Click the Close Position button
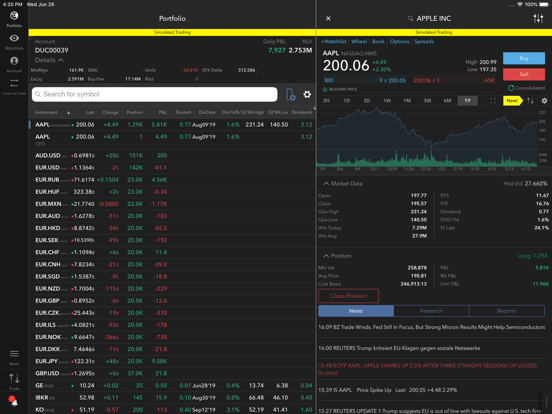Screen dimensions: 552x414 (349, 296)
